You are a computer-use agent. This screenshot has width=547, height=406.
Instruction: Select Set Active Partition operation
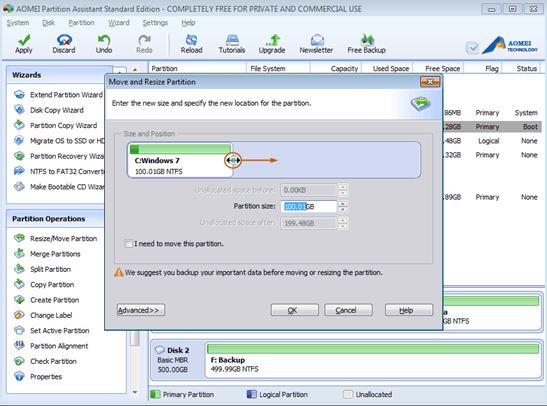[52, 330]
